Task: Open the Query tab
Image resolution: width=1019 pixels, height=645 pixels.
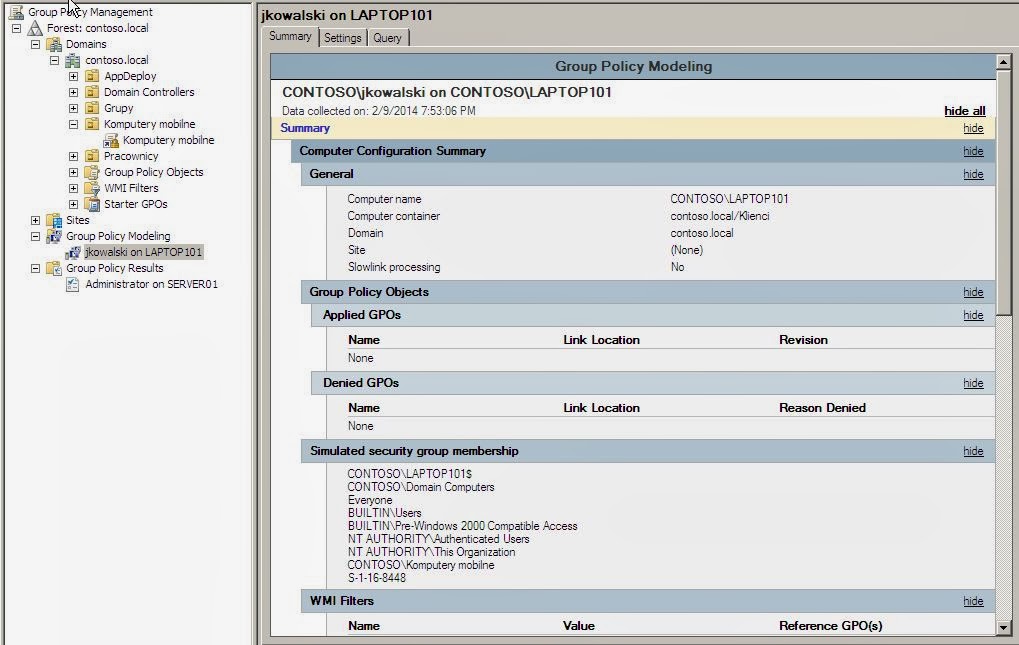Action: point(388,36)
